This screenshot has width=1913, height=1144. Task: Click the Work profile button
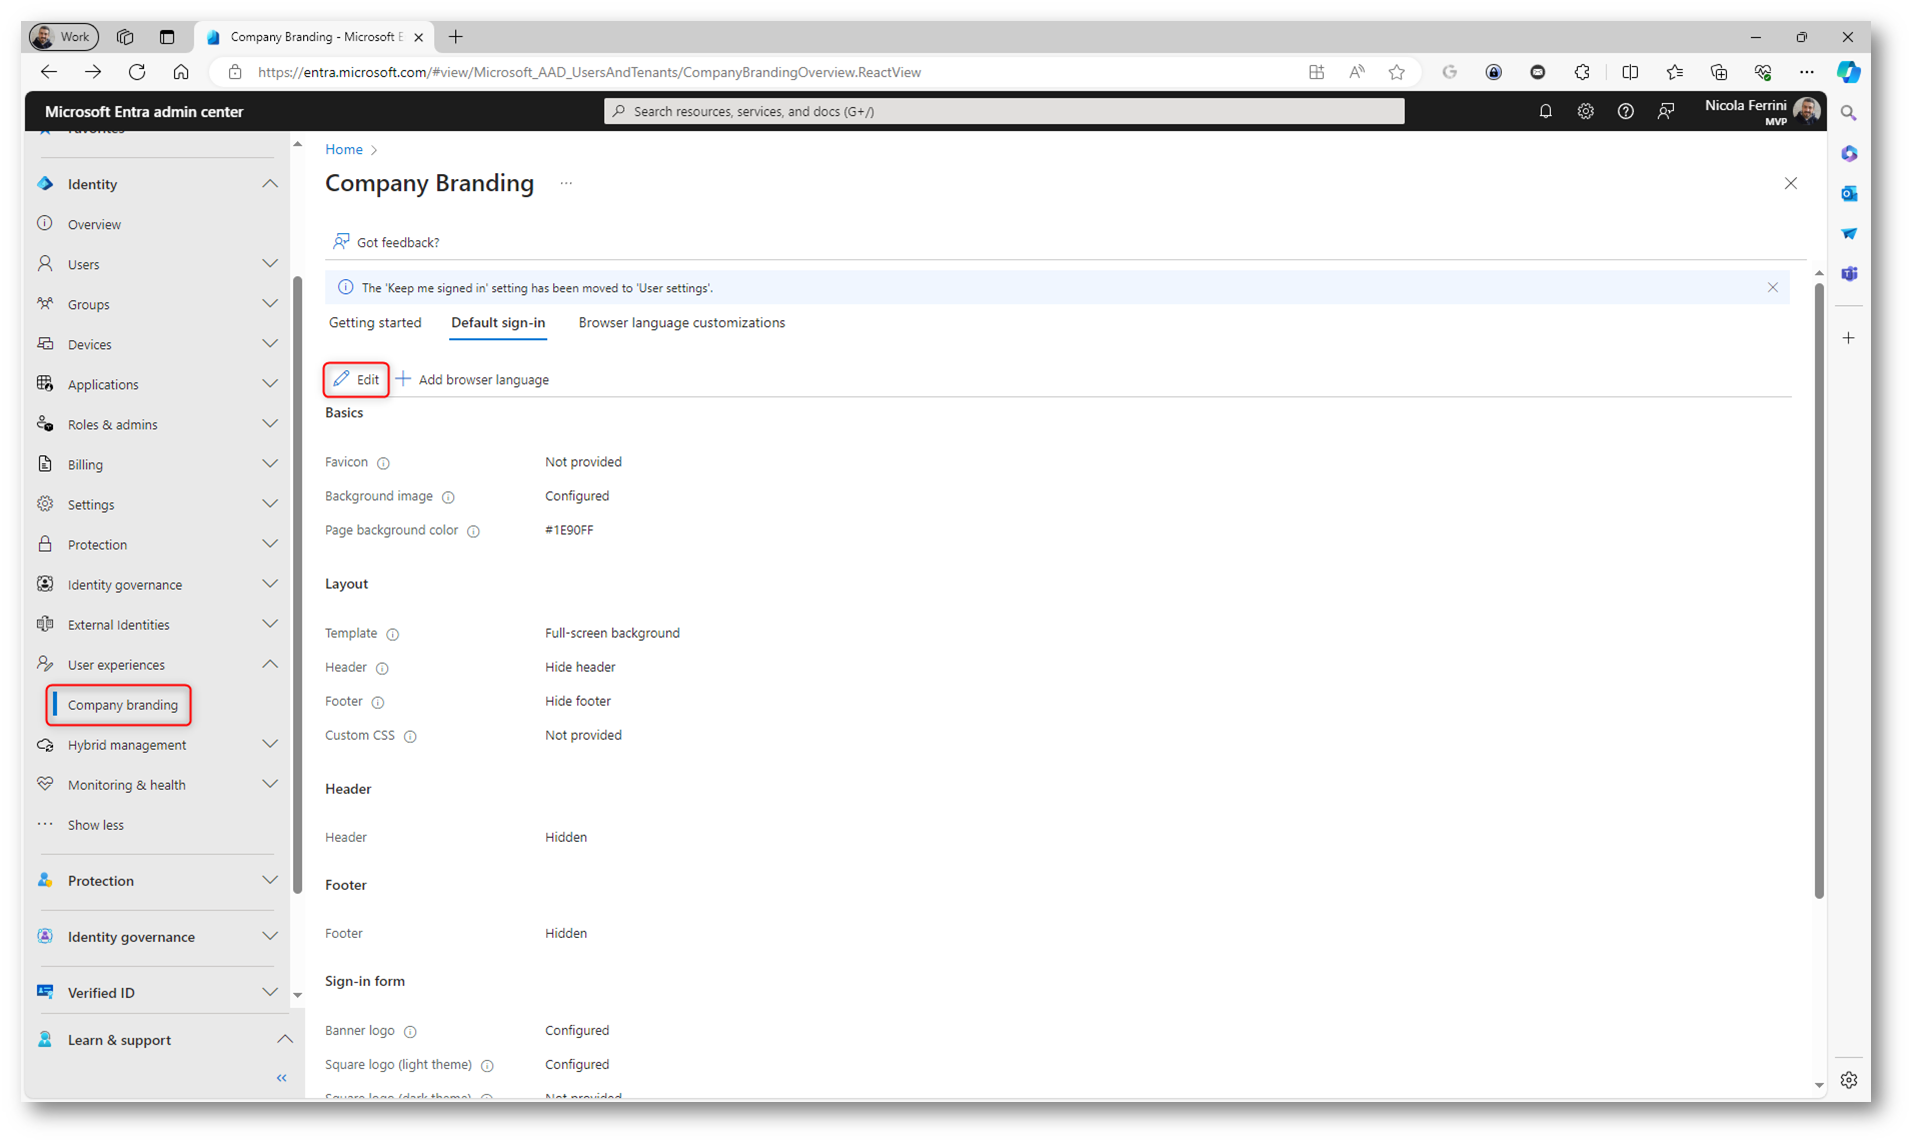(x=64, y=37)
